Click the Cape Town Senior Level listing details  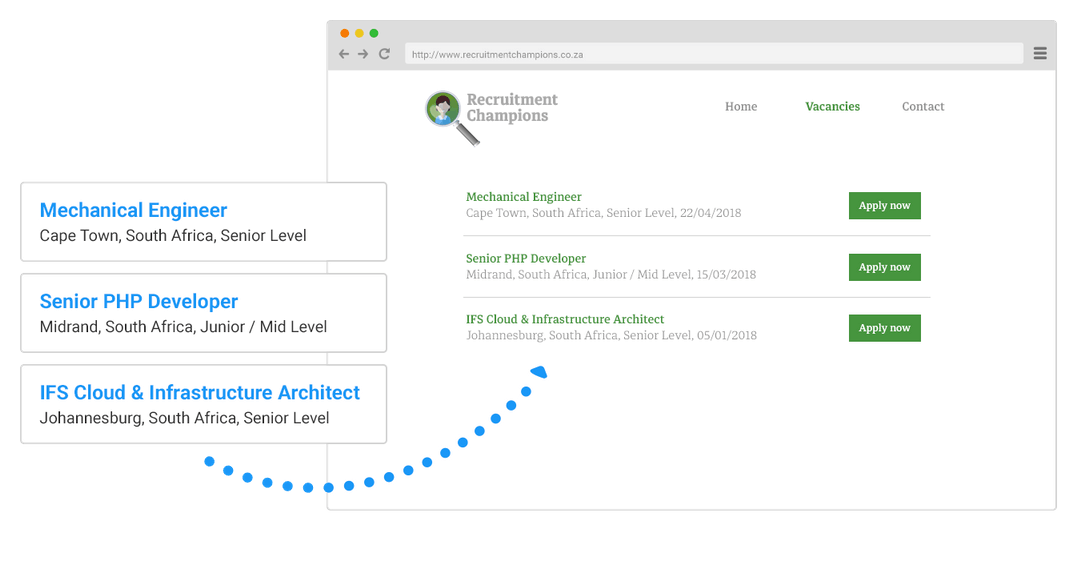point(602,212)
